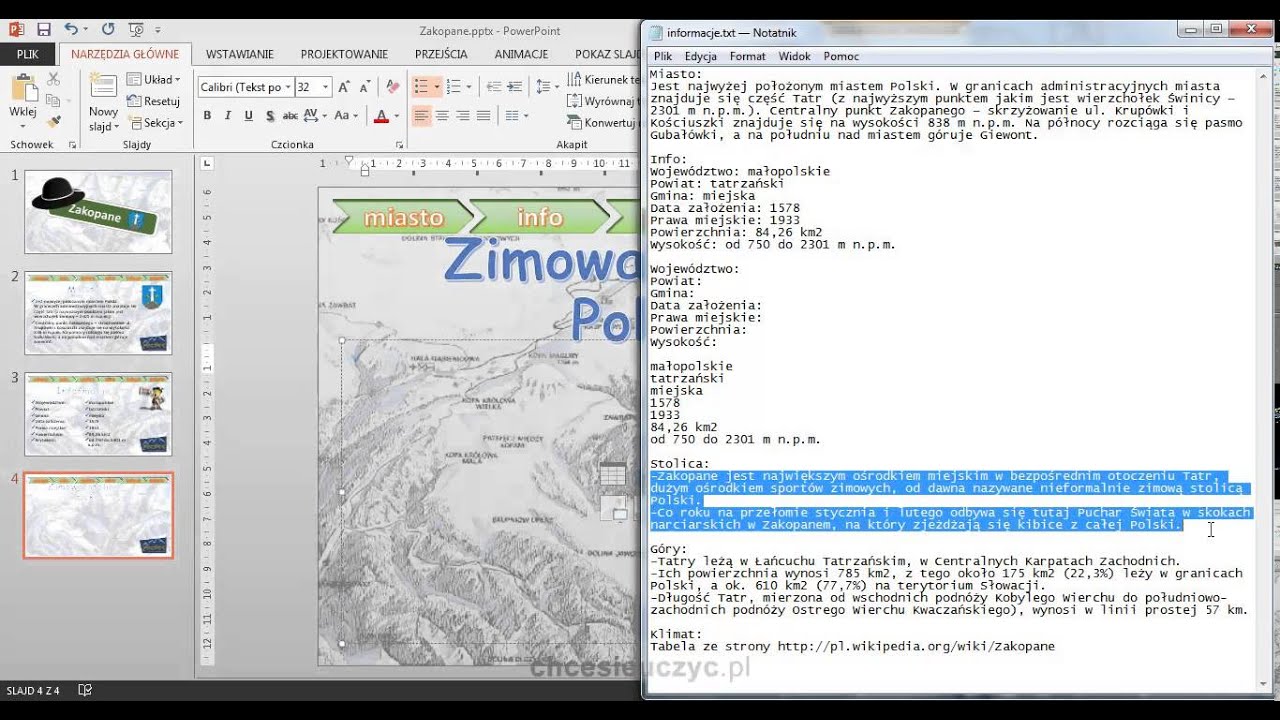Copy selection using the Copy icon
Screen dimensions: 1280x720
[x=54, y=100]
